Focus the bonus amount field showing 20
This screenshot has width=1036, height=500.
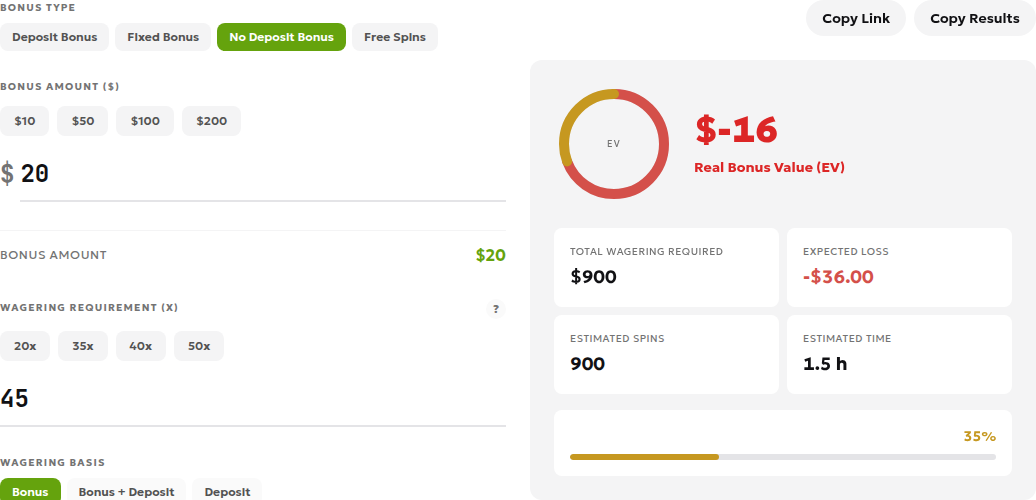click(x=263, y=174)
